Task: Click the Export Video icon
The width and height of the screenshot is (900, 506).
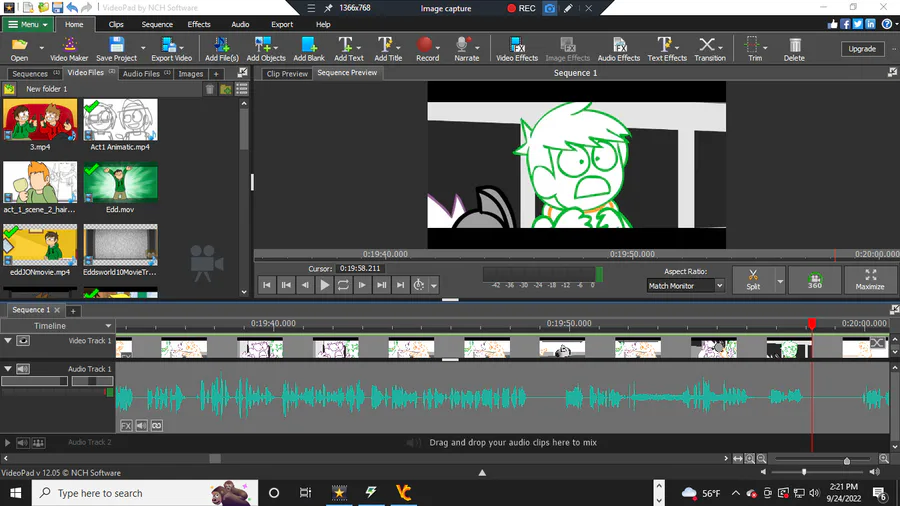Action: [x=171, y=49]
